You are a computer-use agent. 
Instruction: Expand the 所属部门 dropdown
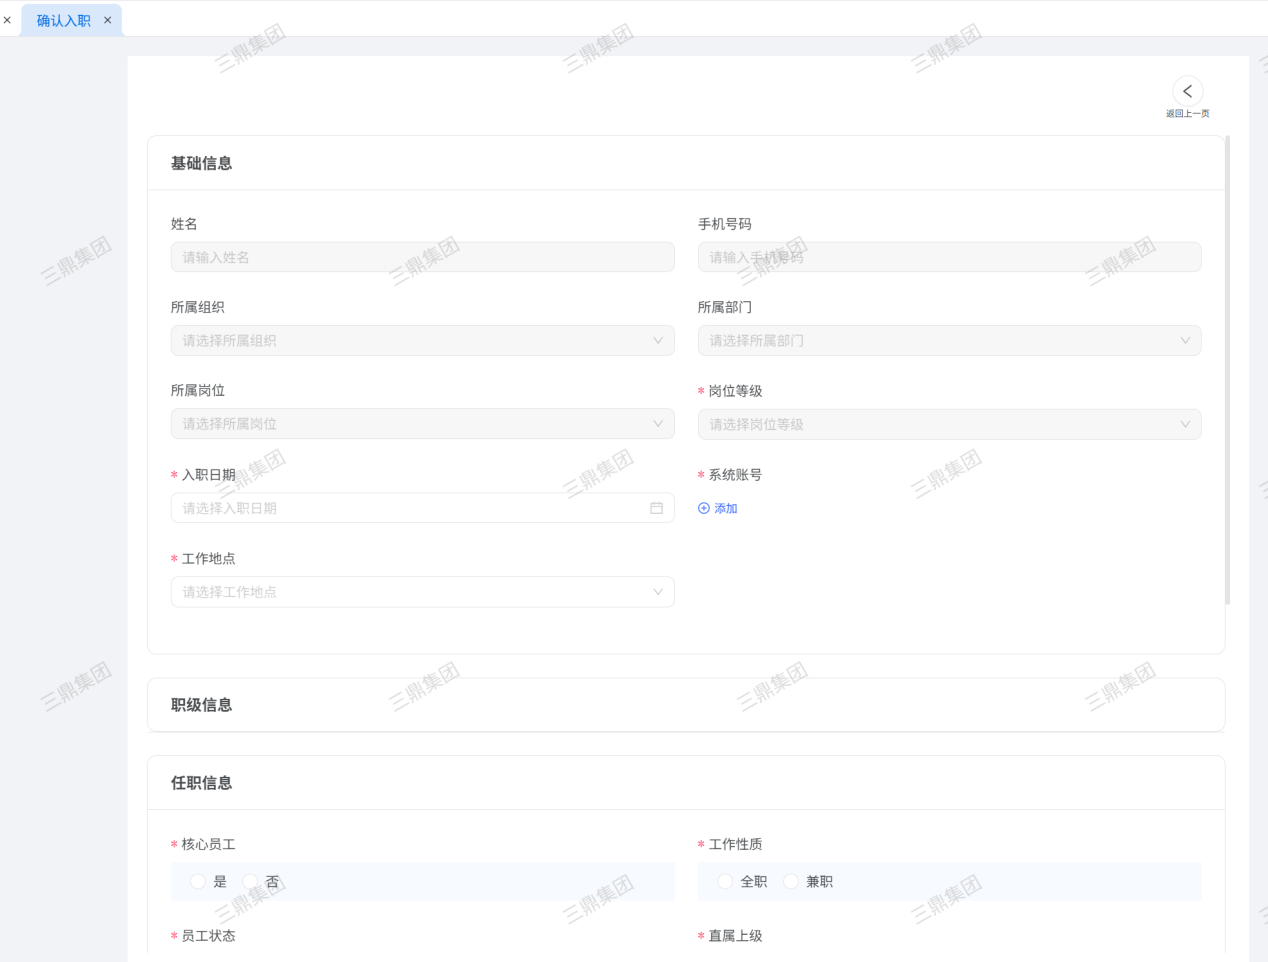tap(949, 341)
